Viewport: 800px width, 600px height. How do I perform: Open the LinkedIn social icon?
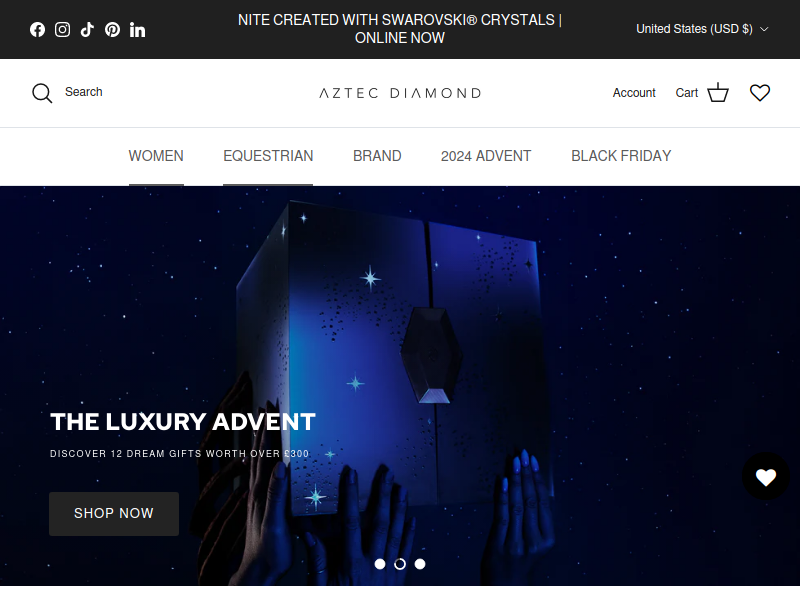click(x=137, y=30)
